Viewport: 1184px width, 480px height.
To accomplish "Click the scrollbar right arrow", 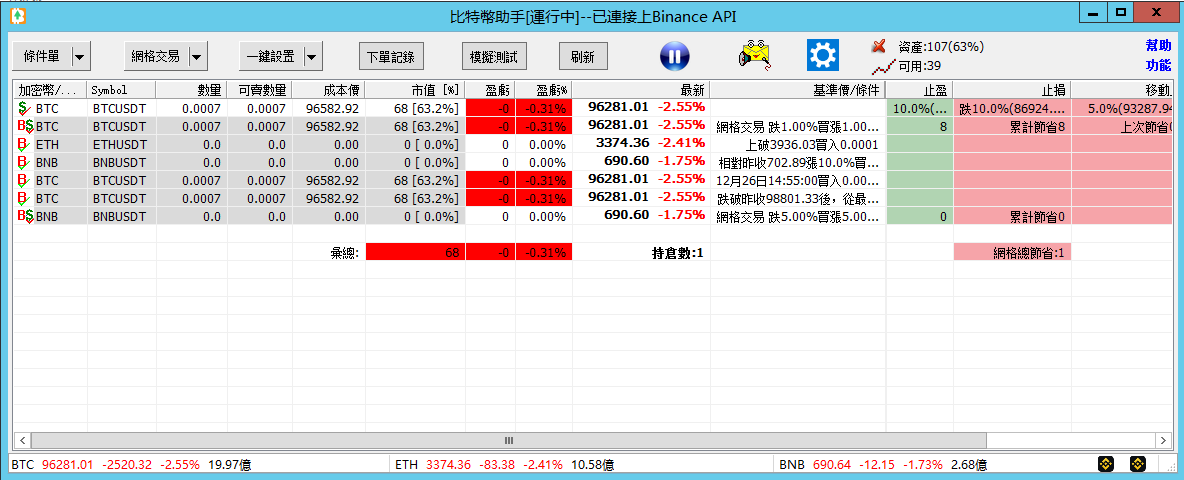I will pos(1164,440).
